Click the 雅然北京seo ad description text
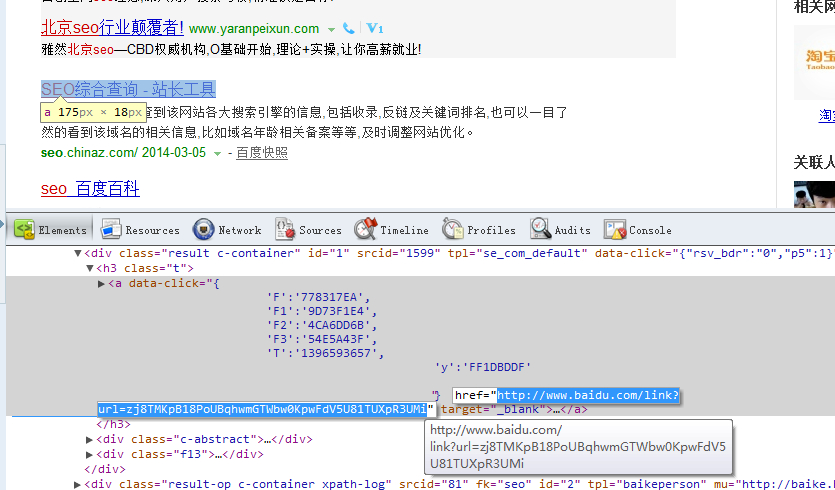 point(231,50)
